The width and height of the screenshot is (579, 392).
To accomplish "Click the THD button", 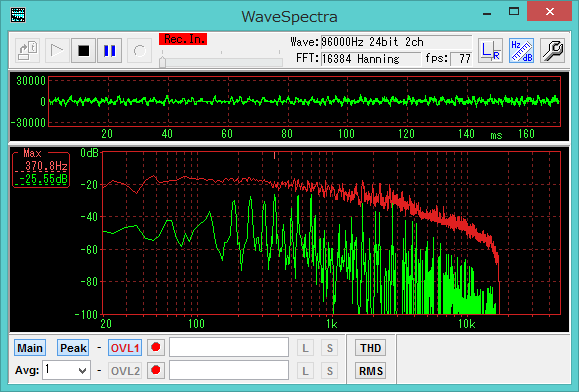I will point(370,348).
